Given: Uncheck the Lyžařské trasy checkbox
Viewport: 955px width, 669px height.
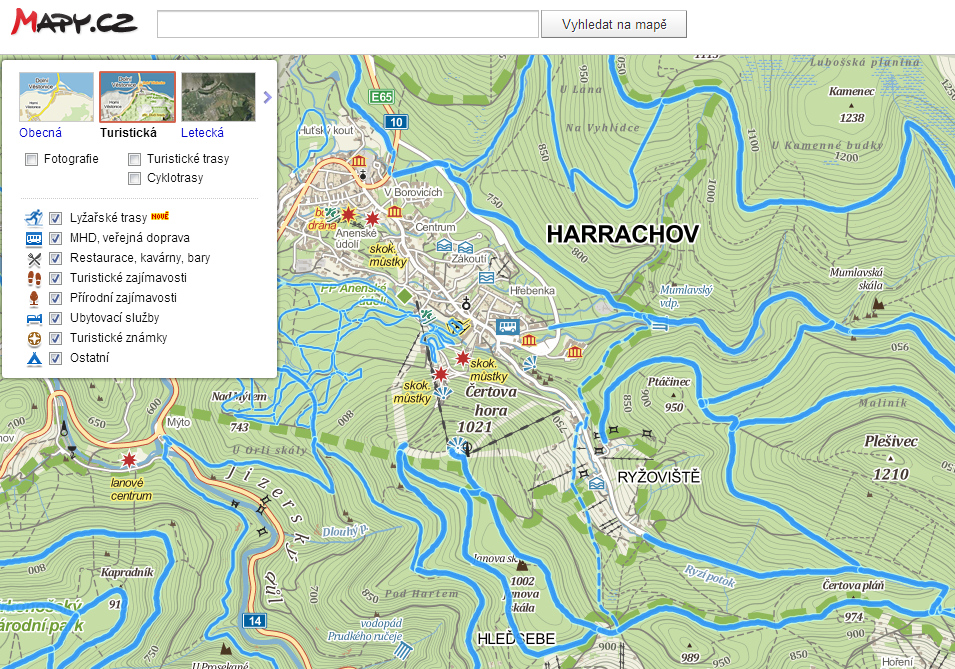Looking at the screenshot, I should 56,218.
